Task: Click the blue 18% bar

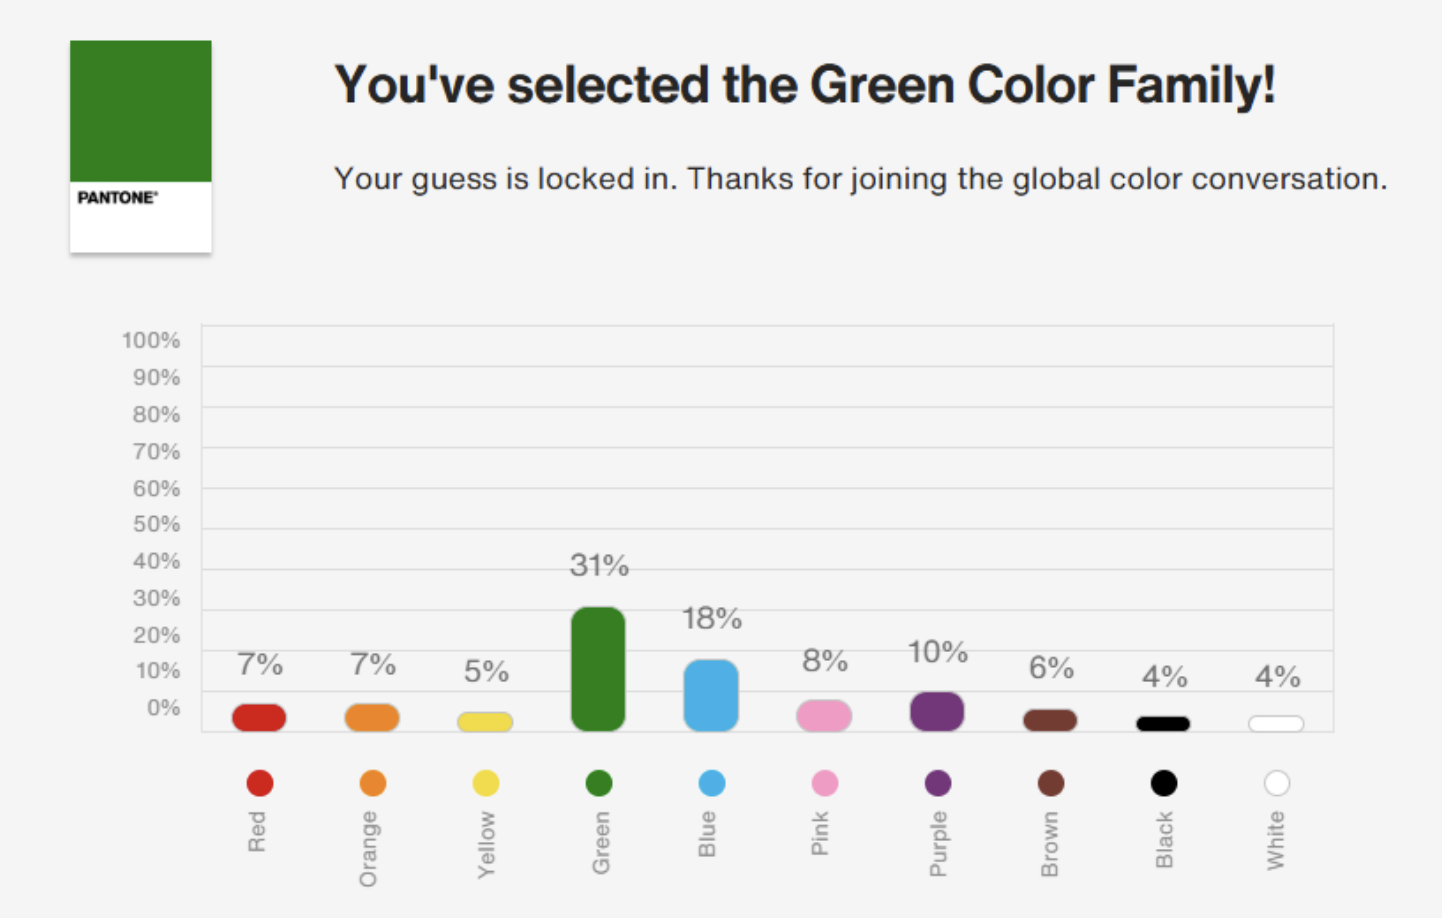Action: point(711,695)
